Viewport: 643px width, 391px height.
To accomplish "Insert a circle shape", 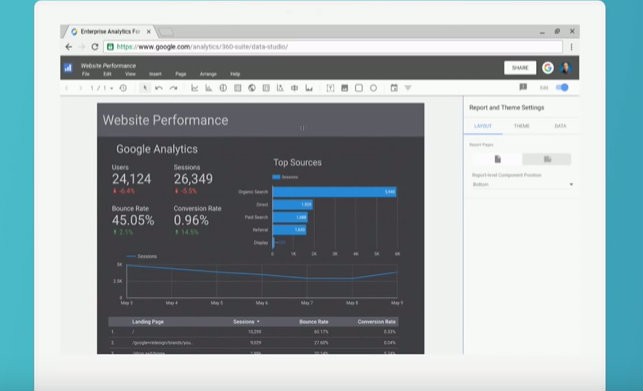I will click(x=373, y=88).
